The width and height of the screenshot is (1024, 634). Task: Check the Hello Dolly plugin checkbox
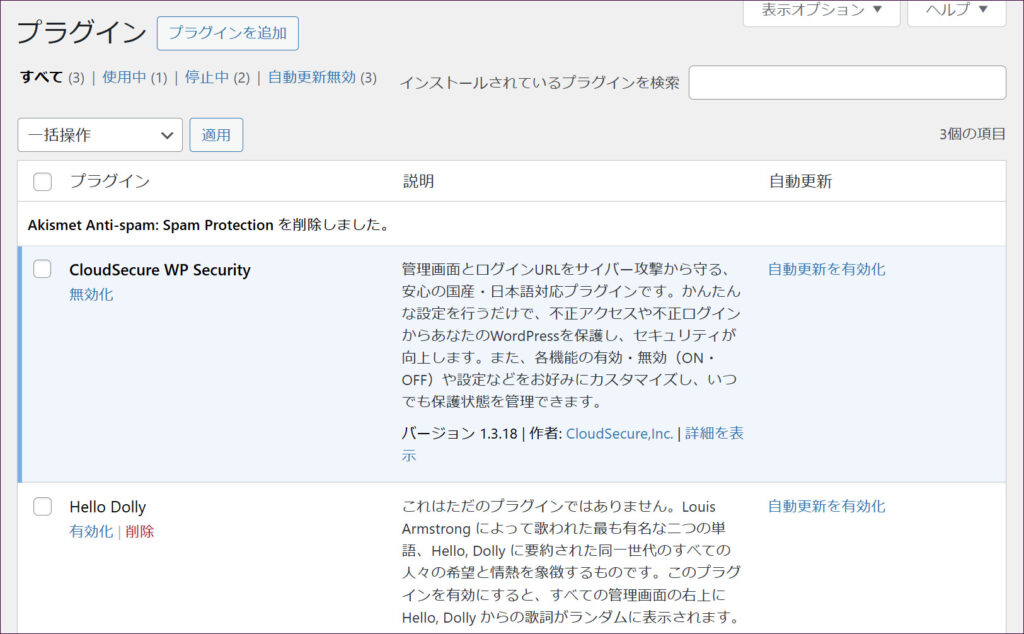coord(43,506)
